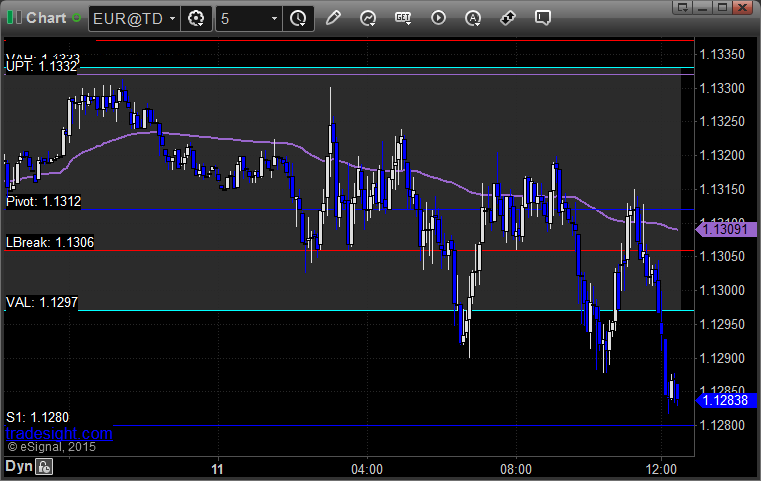Image resolution: width=761 pixels, height=481 pixels.
Task: Click the date 11 on the time axis
Action: 217,469
